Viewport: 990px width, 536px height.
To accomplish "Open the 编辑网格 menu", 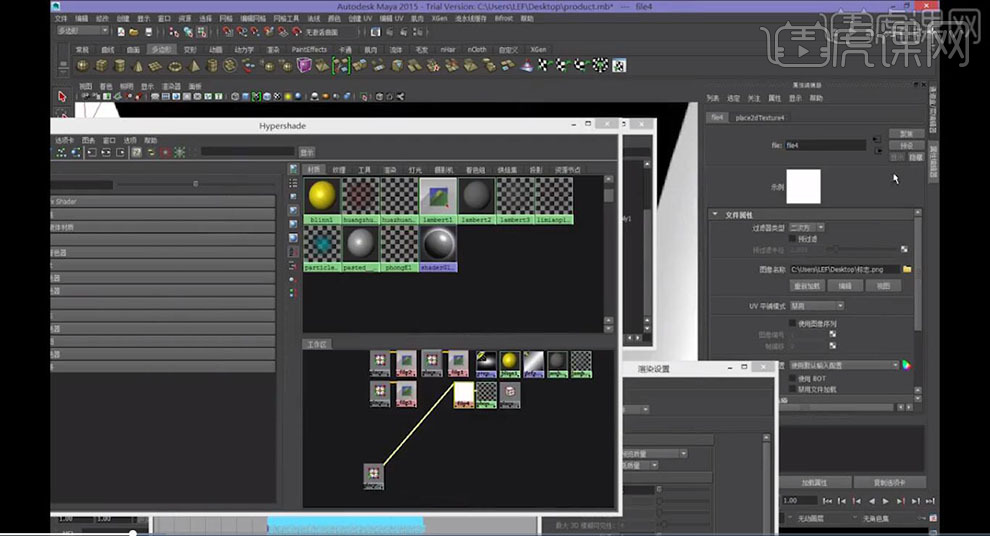I will (253, 18).
